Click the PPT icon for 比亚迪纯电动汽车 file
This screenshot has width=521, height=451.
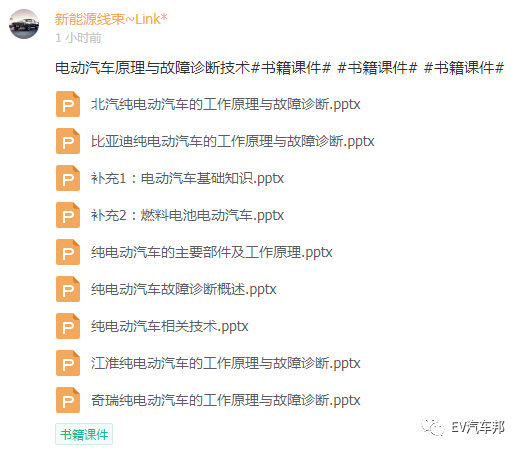pyautogui.click(x=68, y=141)
